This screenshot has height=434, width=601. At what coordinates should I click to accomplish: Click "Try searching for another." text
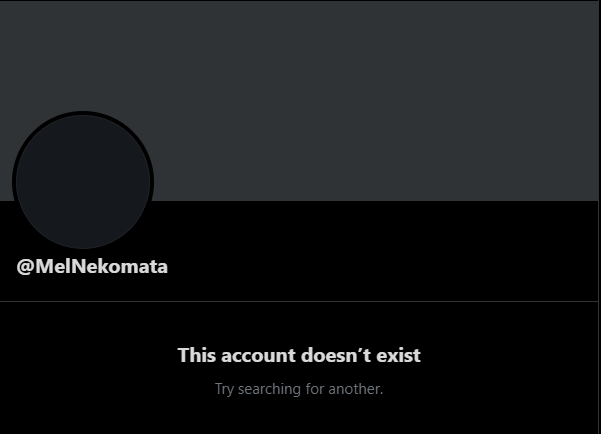click(299, 389)
